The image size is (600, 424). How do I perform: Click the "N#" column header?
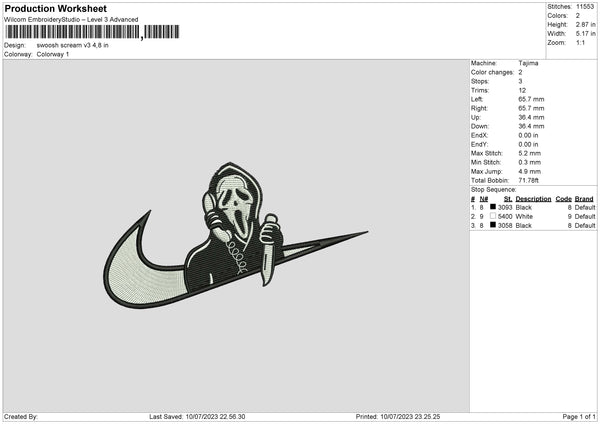(484, 199)
